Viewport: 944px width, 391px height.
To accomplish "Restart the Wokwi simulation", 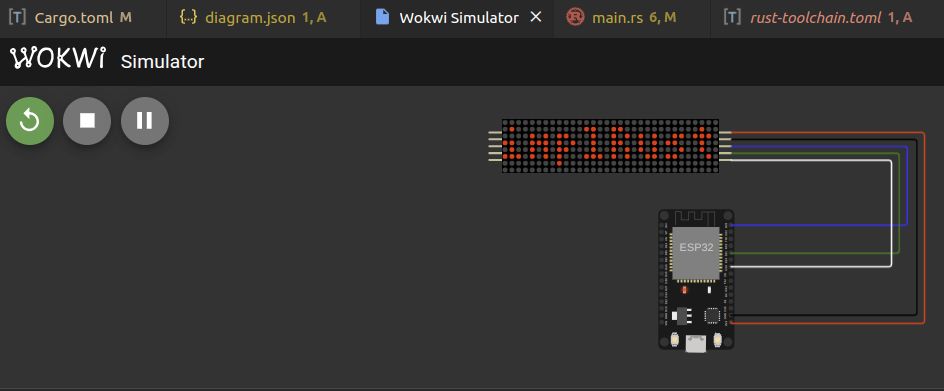I will 30,121.
